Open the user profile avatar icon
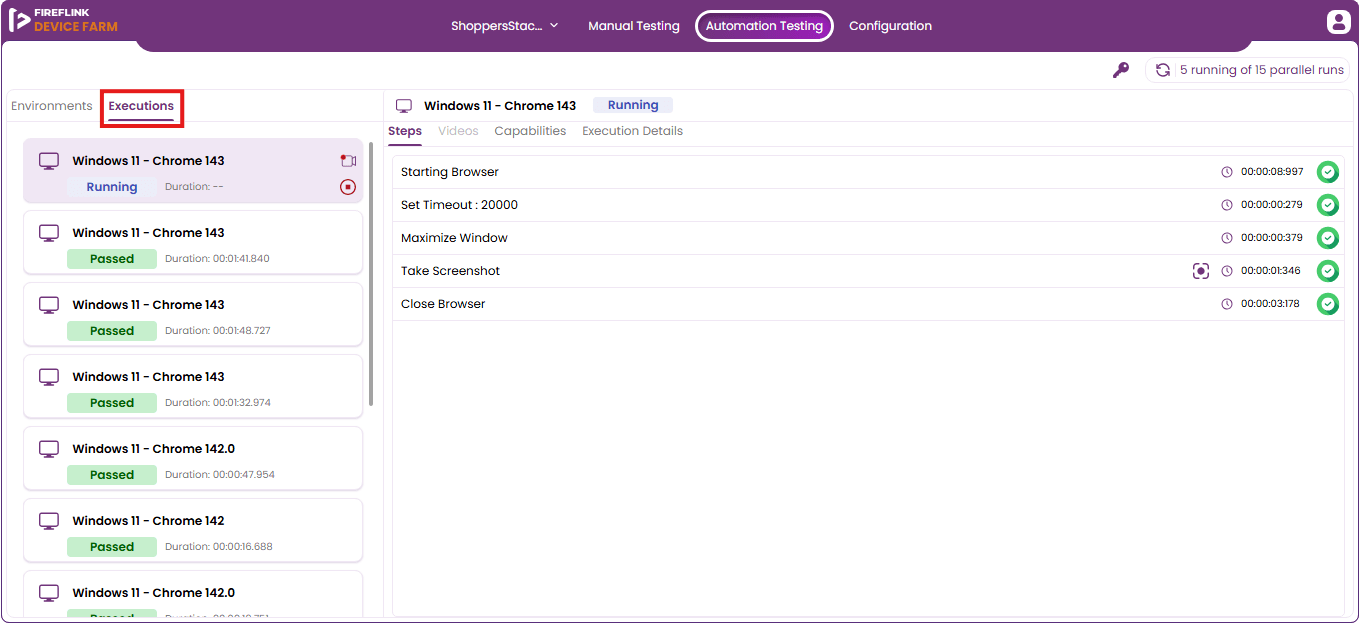 coord(1339,23)
